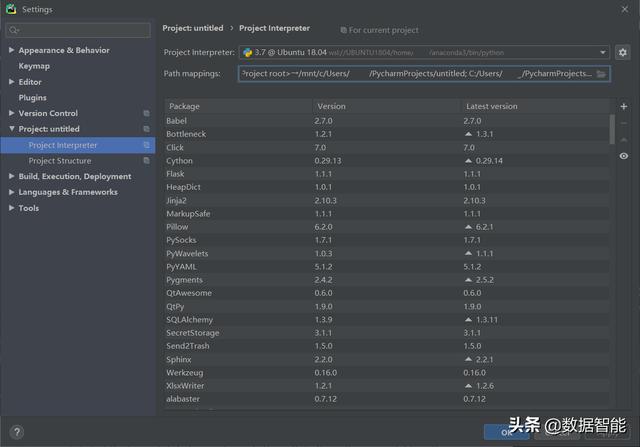Image resolution: width=640 pixels, height=447 pixels.
Task: Select the HeapDict package row
Action: pyautogui.click(x=387, y=187)
